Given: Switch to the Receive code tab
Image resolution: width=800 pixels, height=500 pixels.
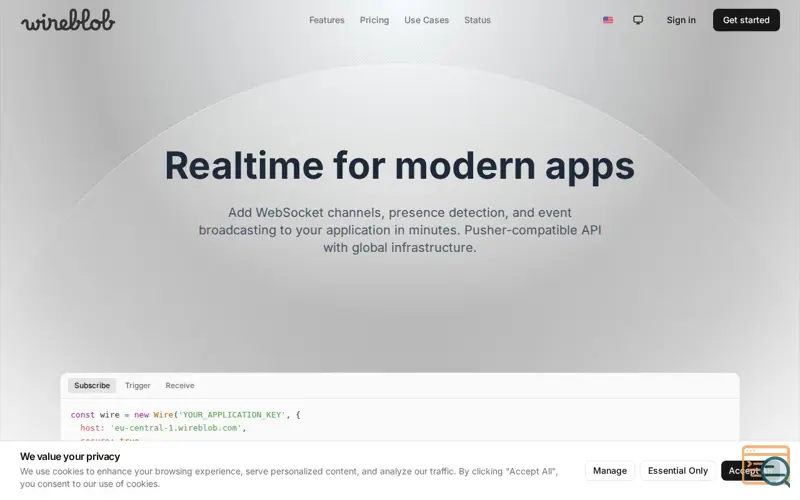Looking at the screenshot, I should 180,385.
